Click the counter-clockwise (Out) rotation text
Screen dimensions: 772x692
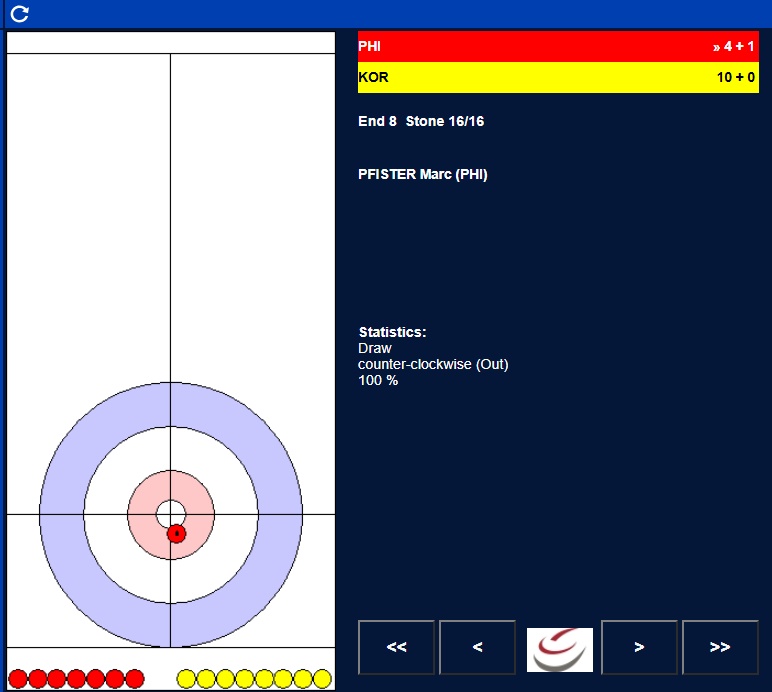(x=433, y=364)
